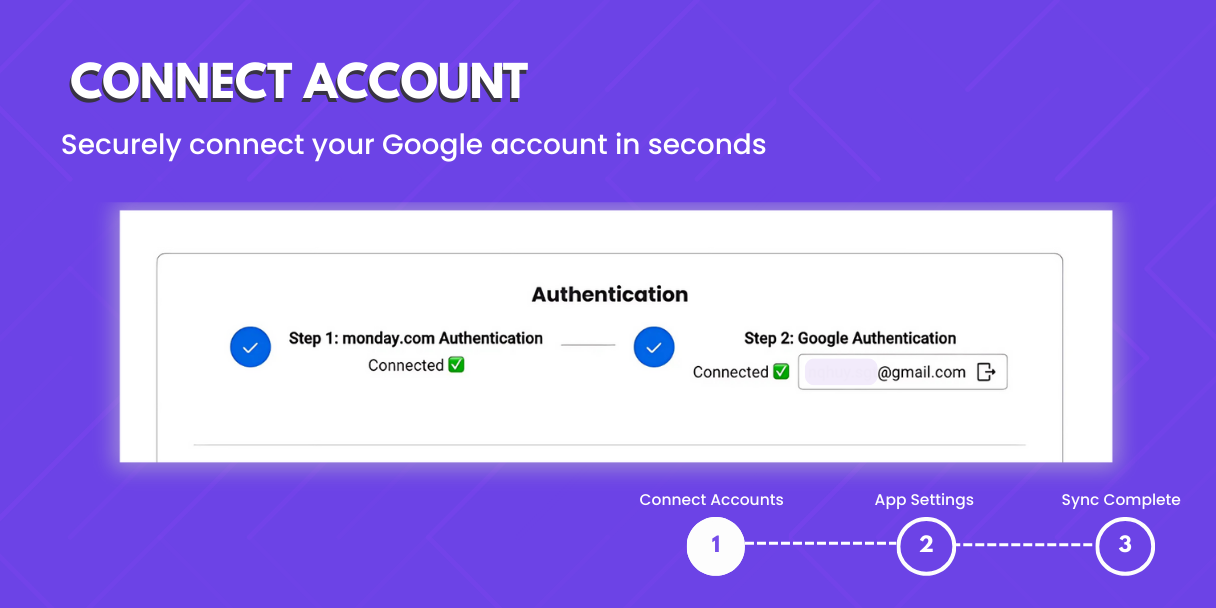The height and width of the screenshot is (608, 1216).
Task: Click the Step 1 blue checkmark circle
Action: (x=250, y=347)
